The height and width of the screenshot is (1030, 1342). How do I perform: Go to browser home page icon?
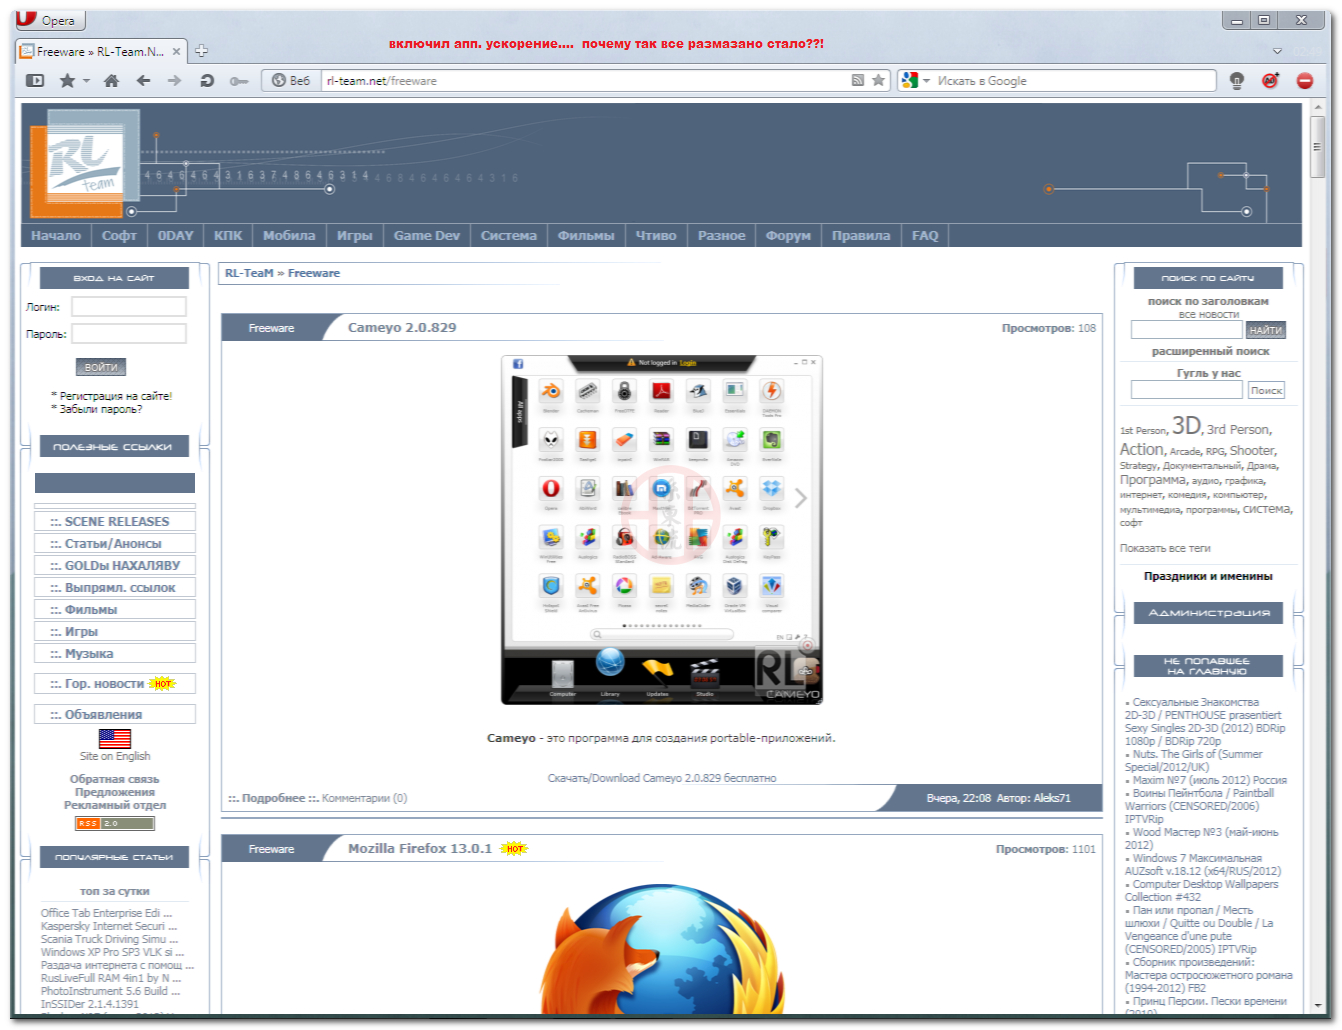pos(111,81)
